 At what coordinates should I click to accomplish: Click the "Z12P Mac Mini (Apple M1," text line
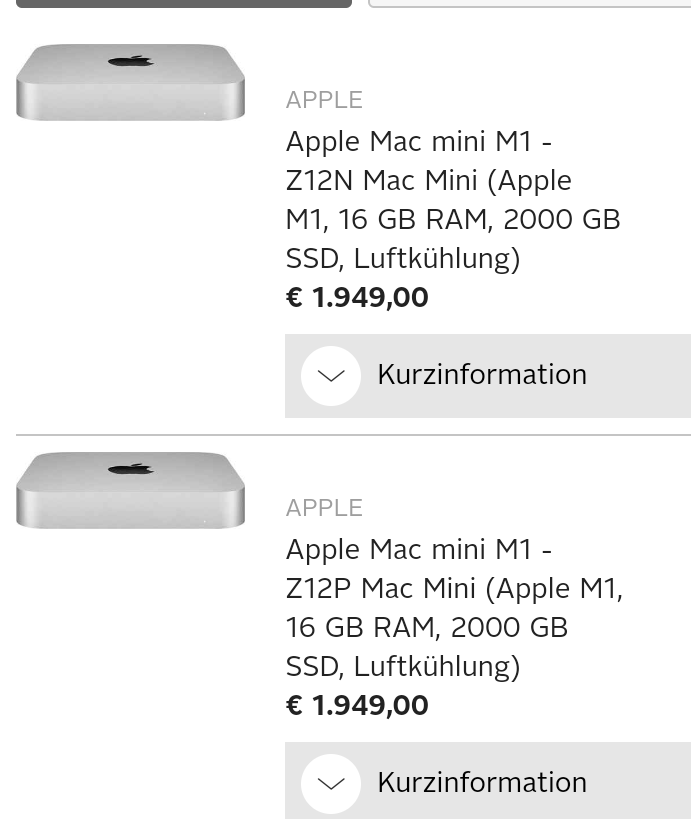pyautogui.click(x=454, y=589)
